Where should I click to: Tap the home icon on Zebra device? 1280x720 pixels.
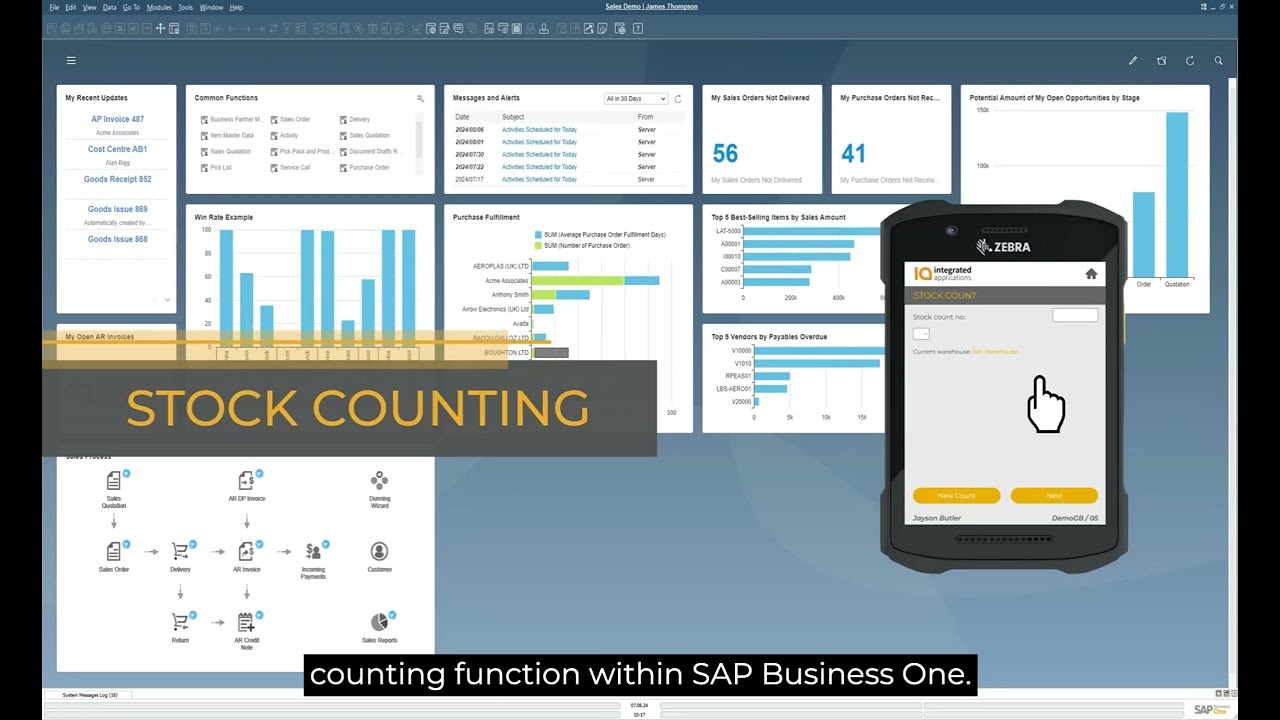point(1091,274)
